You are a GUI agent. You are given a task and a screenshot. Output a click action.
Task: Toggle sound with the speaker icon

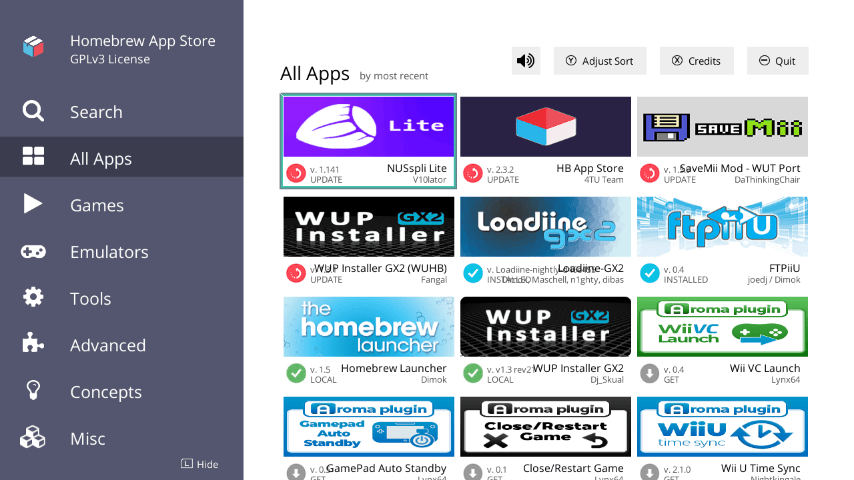(526, 61)
